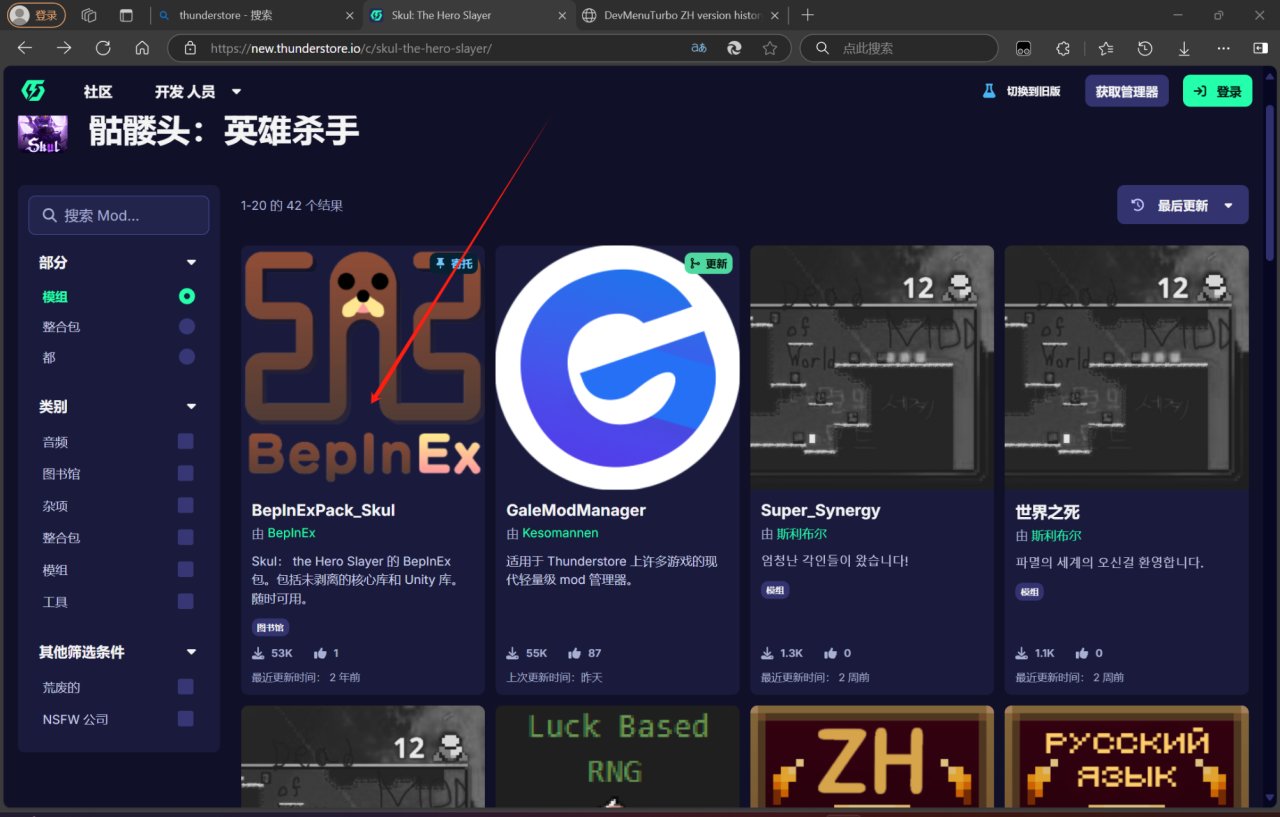Check the 杂项 category checkbox
Screen dimensions: 1280x817
(185, 505)
